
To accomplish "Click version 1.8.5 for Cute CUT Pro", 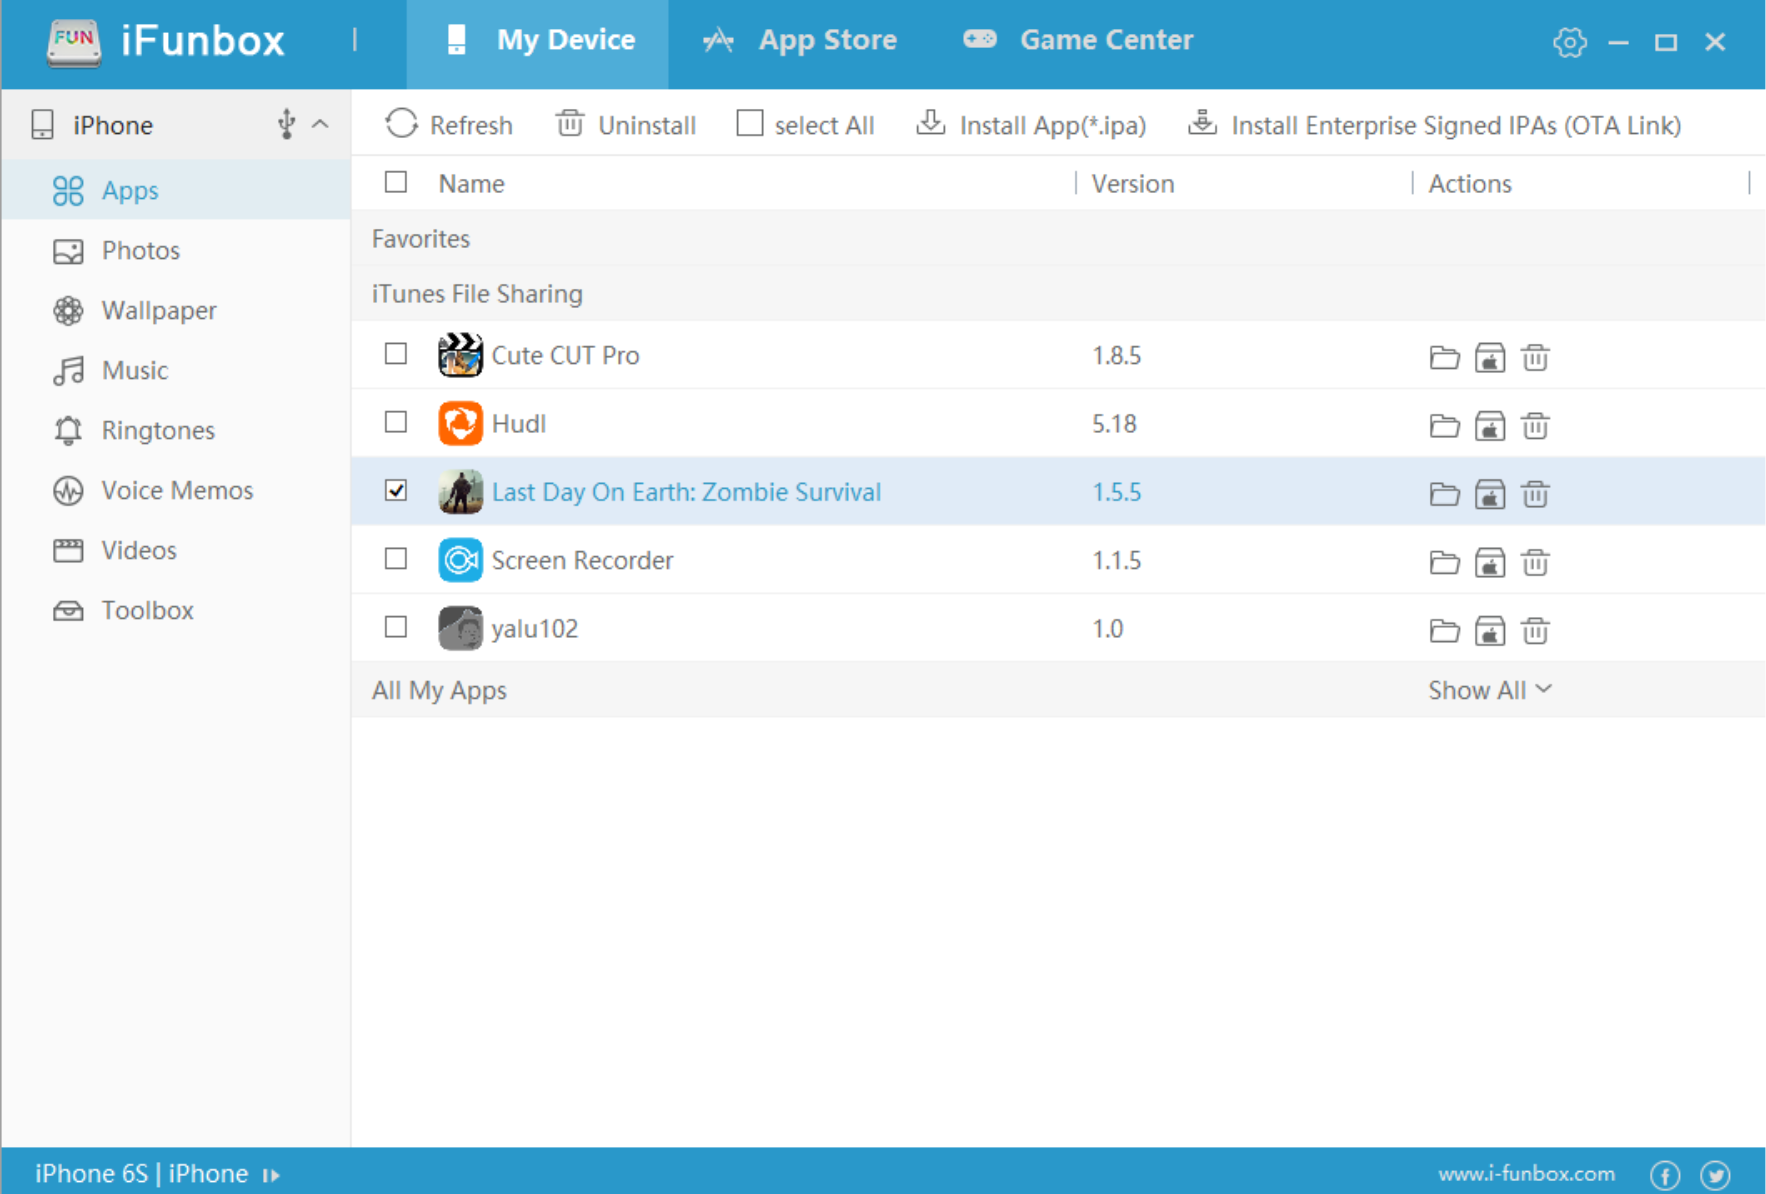I will pos(1116,355).
